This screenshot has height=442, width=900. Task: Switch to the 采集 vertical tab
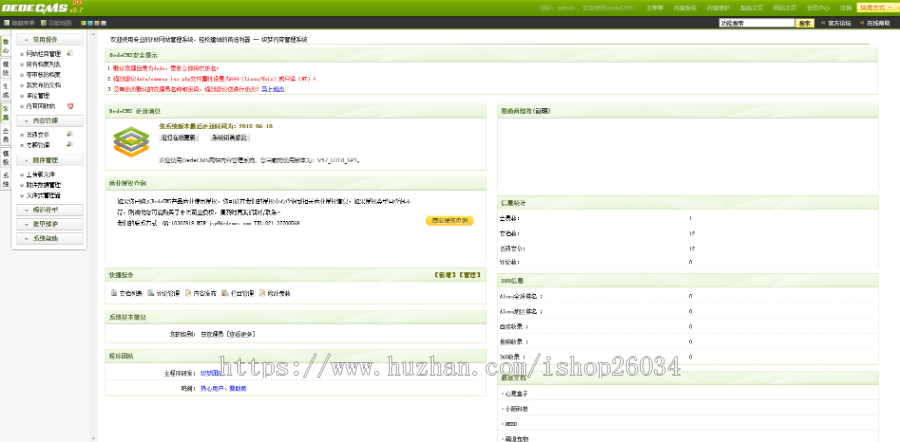pos(5,113)
